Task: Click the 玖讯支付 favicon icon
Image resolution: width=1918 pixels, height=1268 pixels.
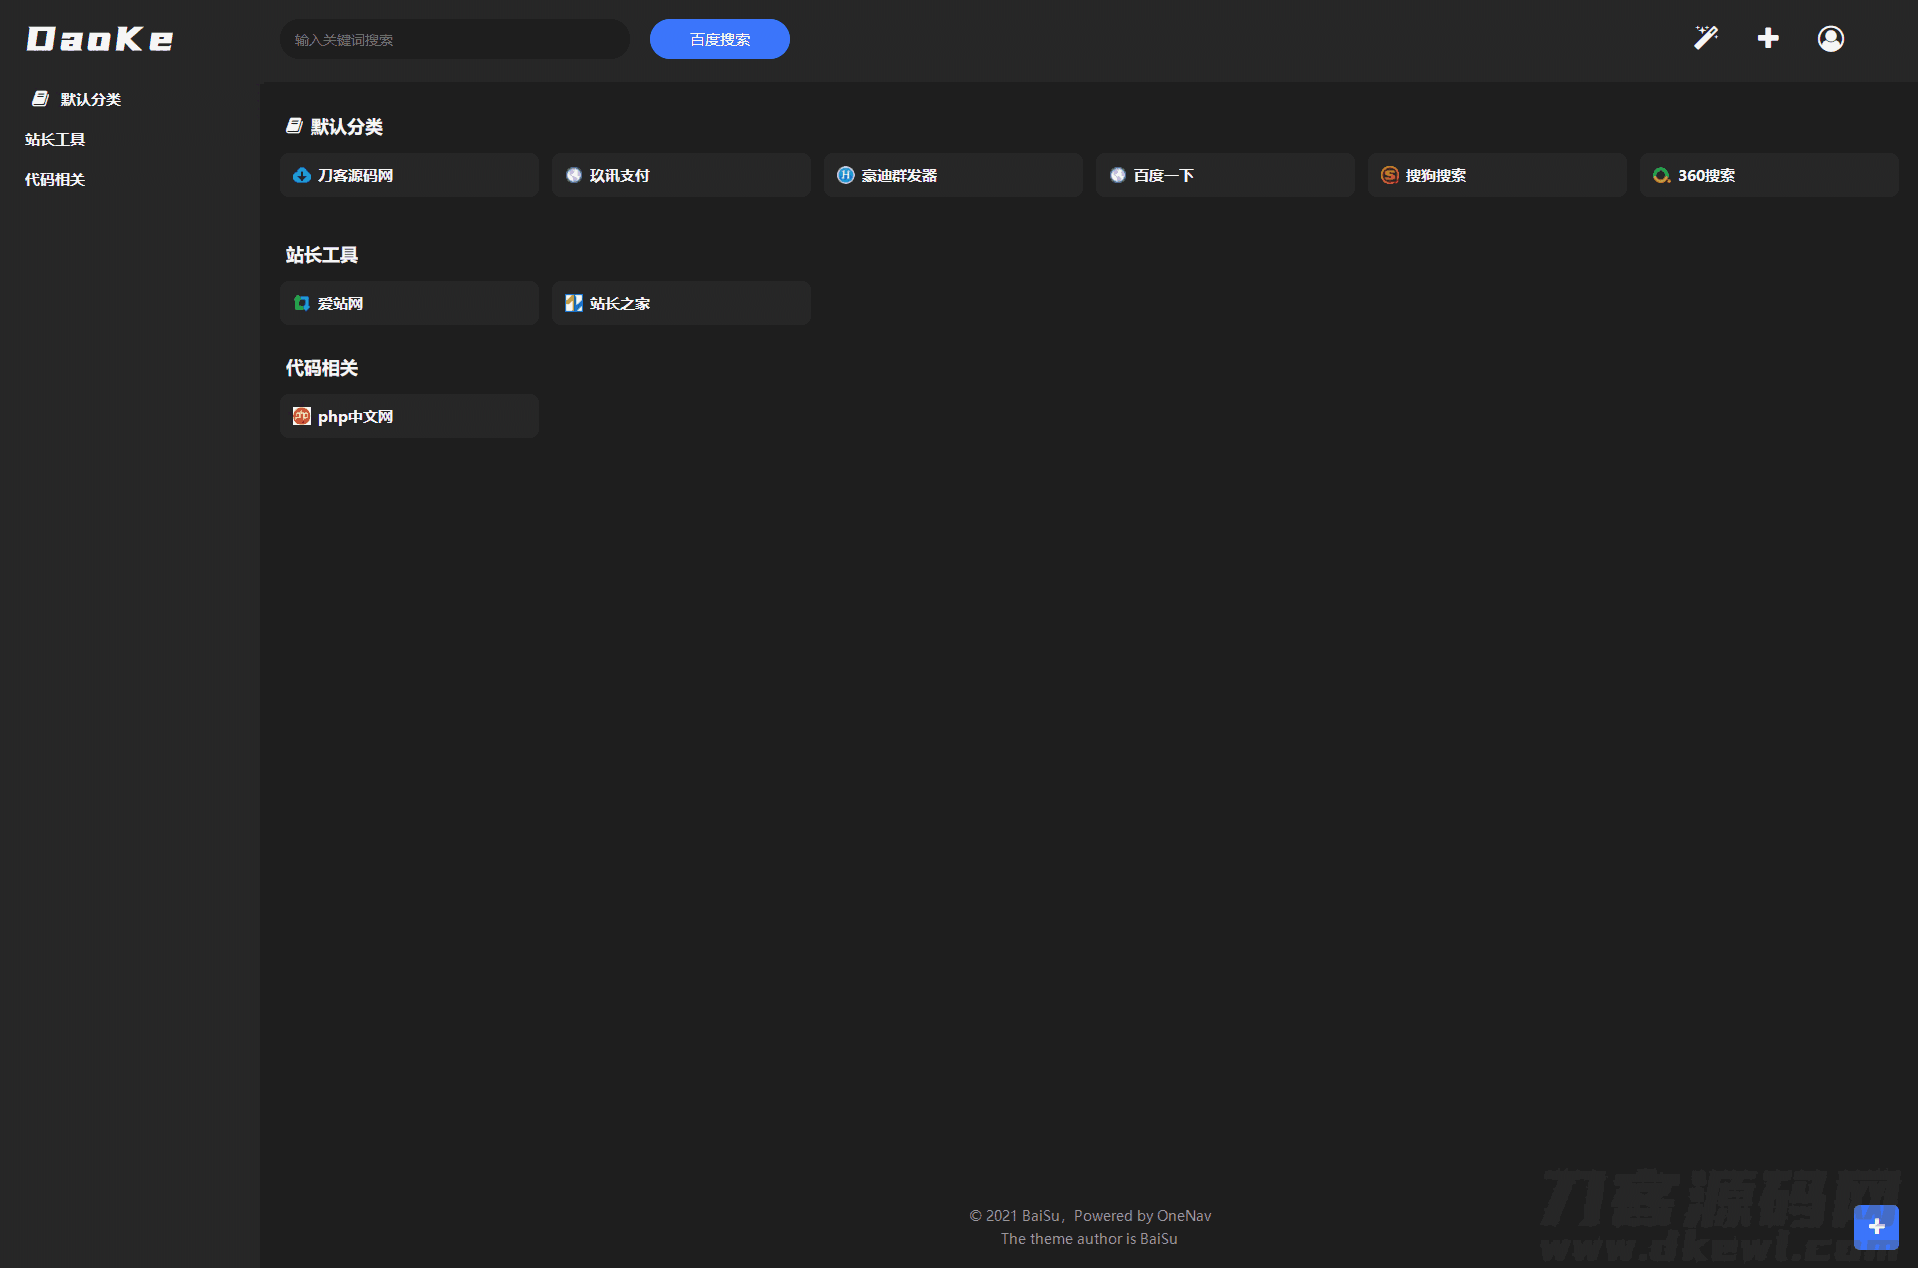Action: 574,175
